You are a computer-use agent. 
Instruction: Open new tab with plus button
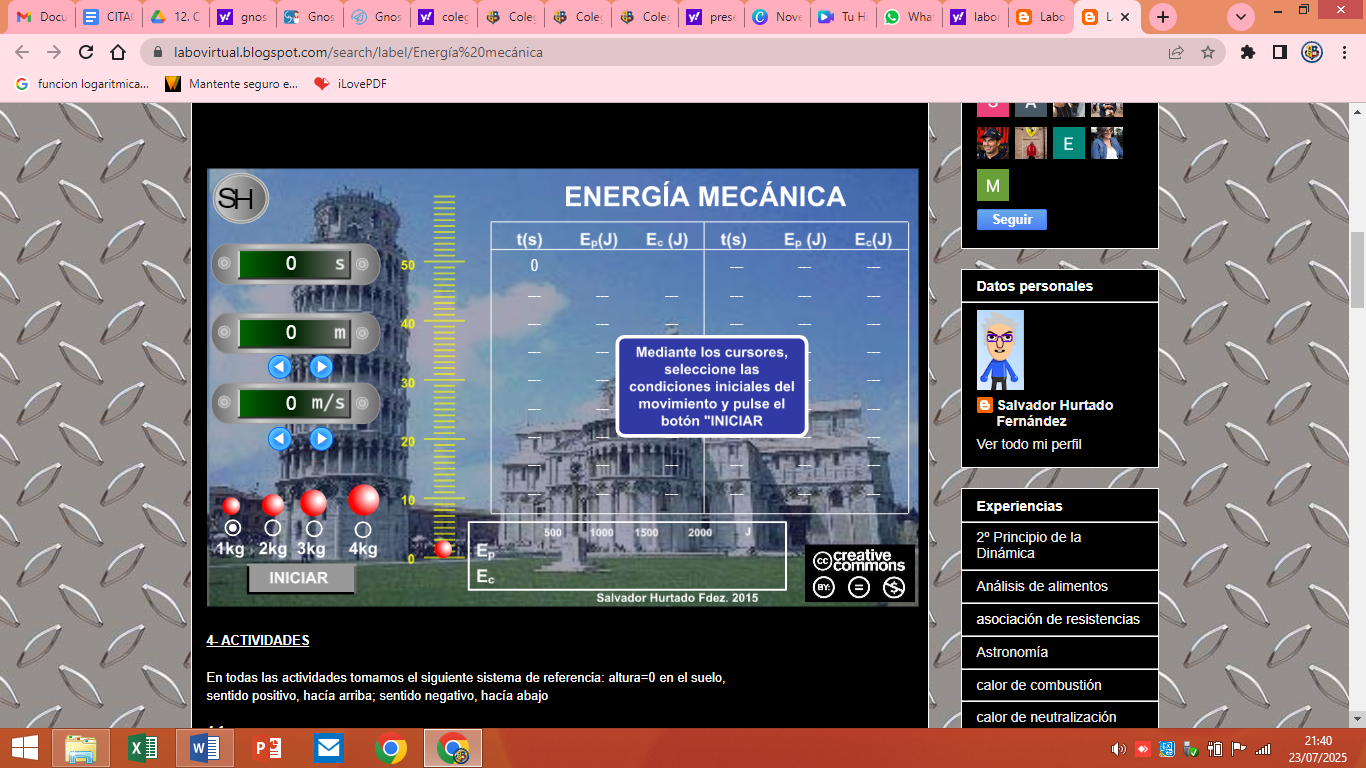tap(1162, 17)
